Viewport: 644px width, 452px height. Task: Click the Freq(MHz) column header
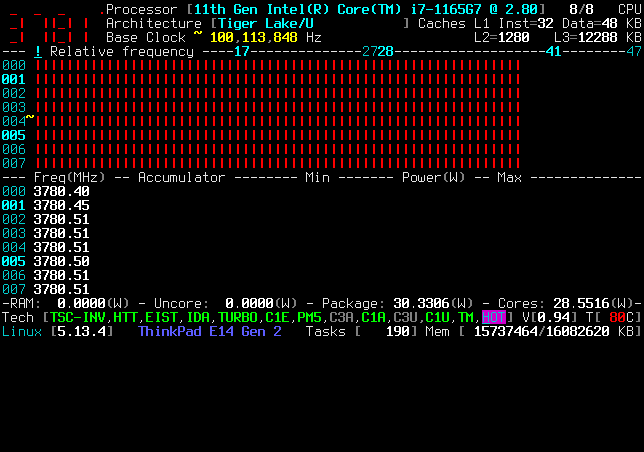[x=69, y=178]
